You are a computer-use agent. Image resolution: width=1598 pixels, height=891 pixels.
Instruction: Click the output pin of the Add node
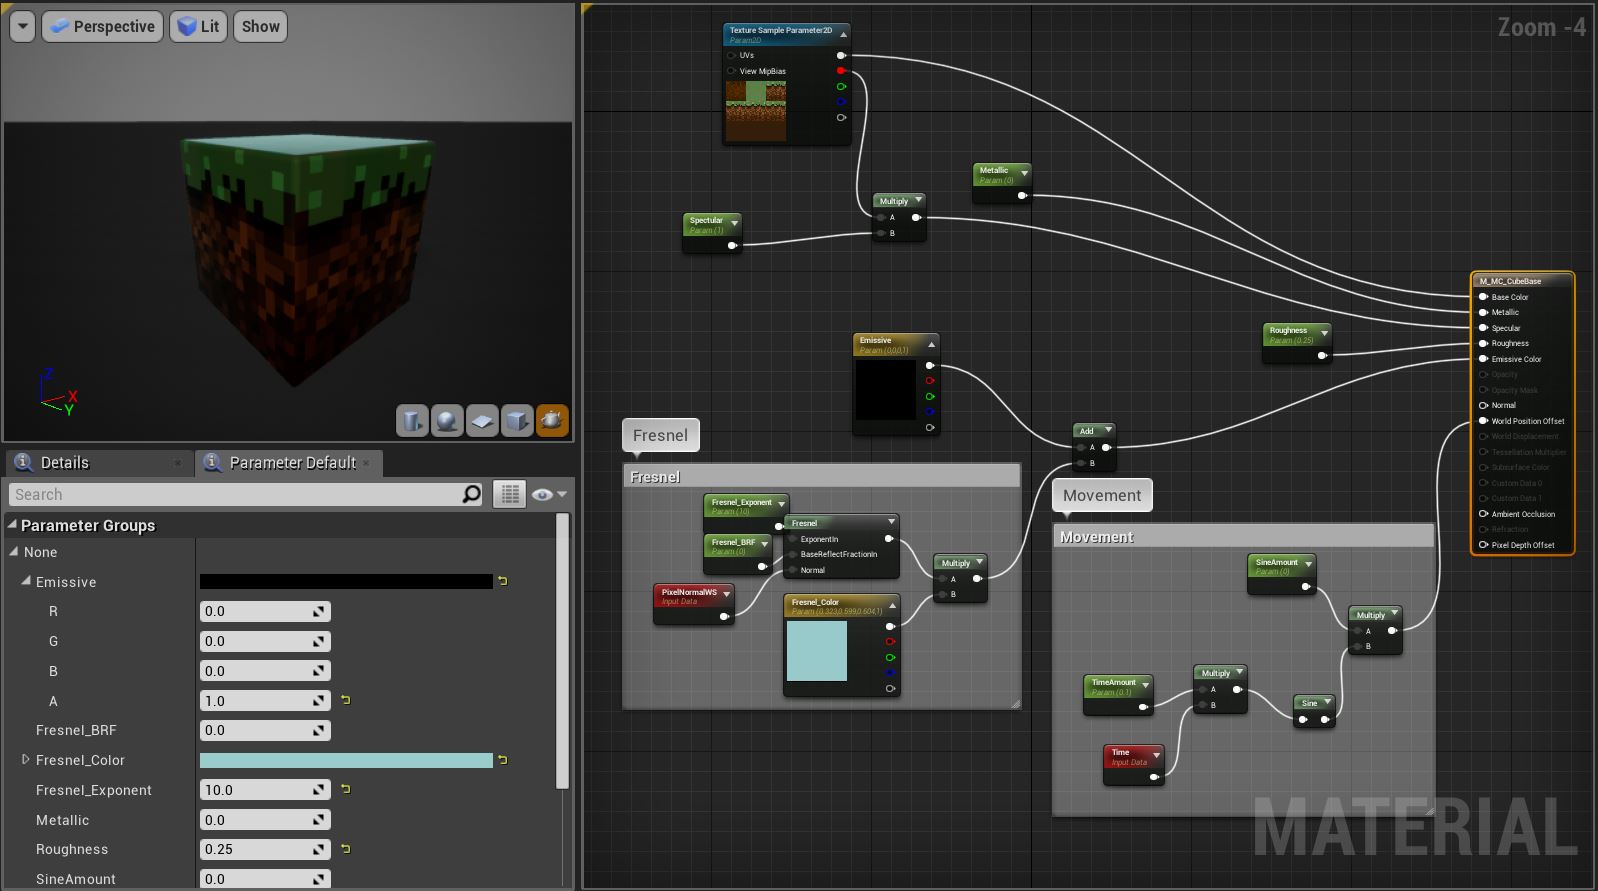pos(1106,447)
